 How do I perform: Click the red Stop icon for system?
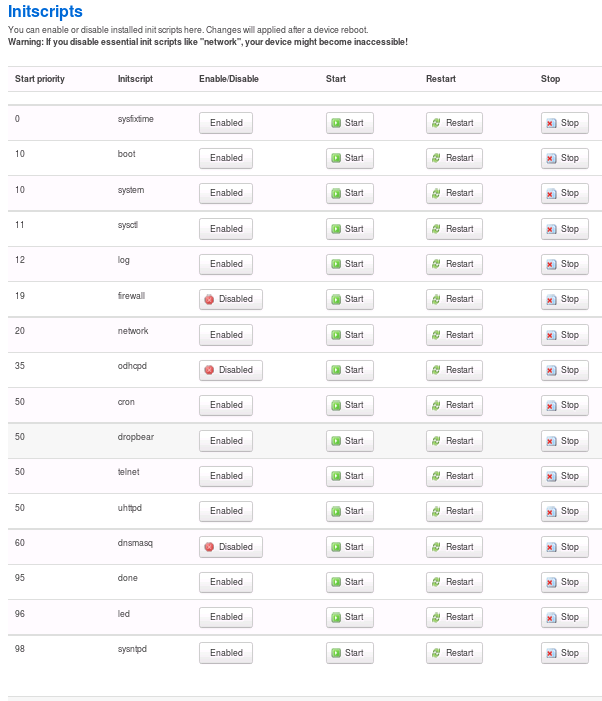click(551, 193)
